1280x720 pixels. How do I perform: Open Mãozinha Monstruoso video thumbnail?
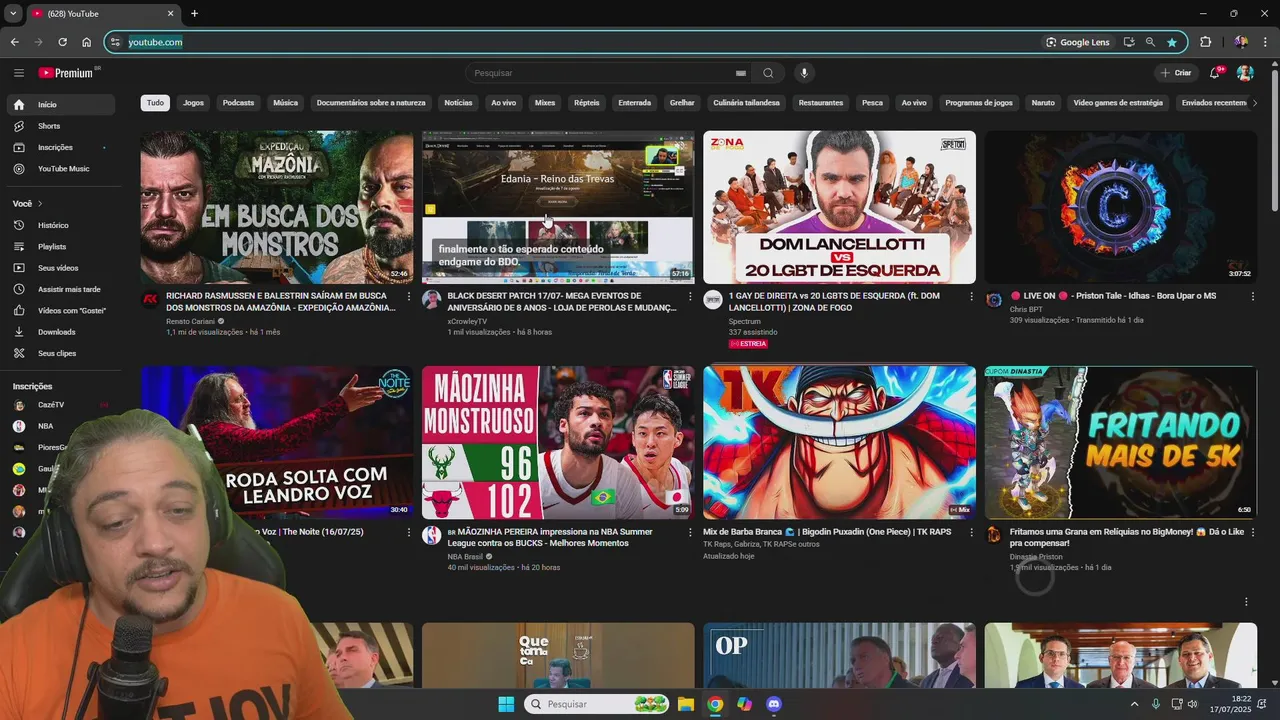558,442
